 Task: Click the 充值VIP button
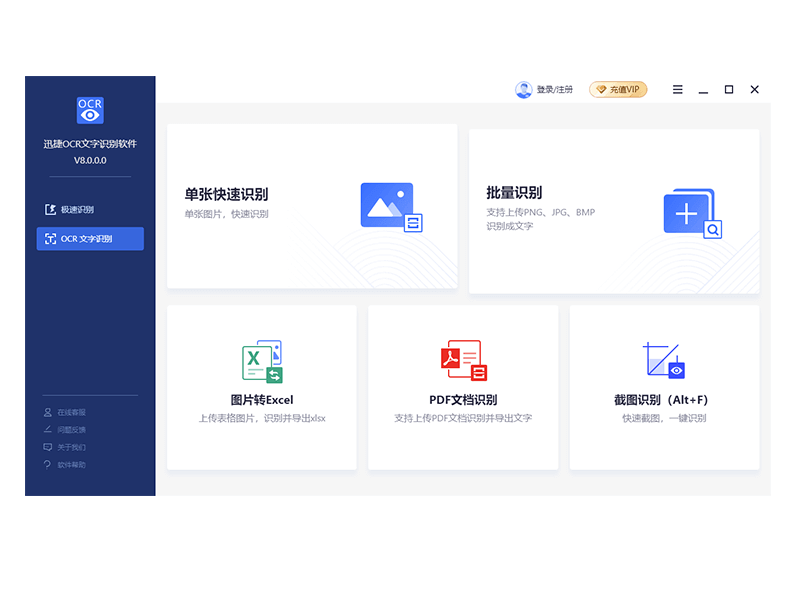pos(618,89)
